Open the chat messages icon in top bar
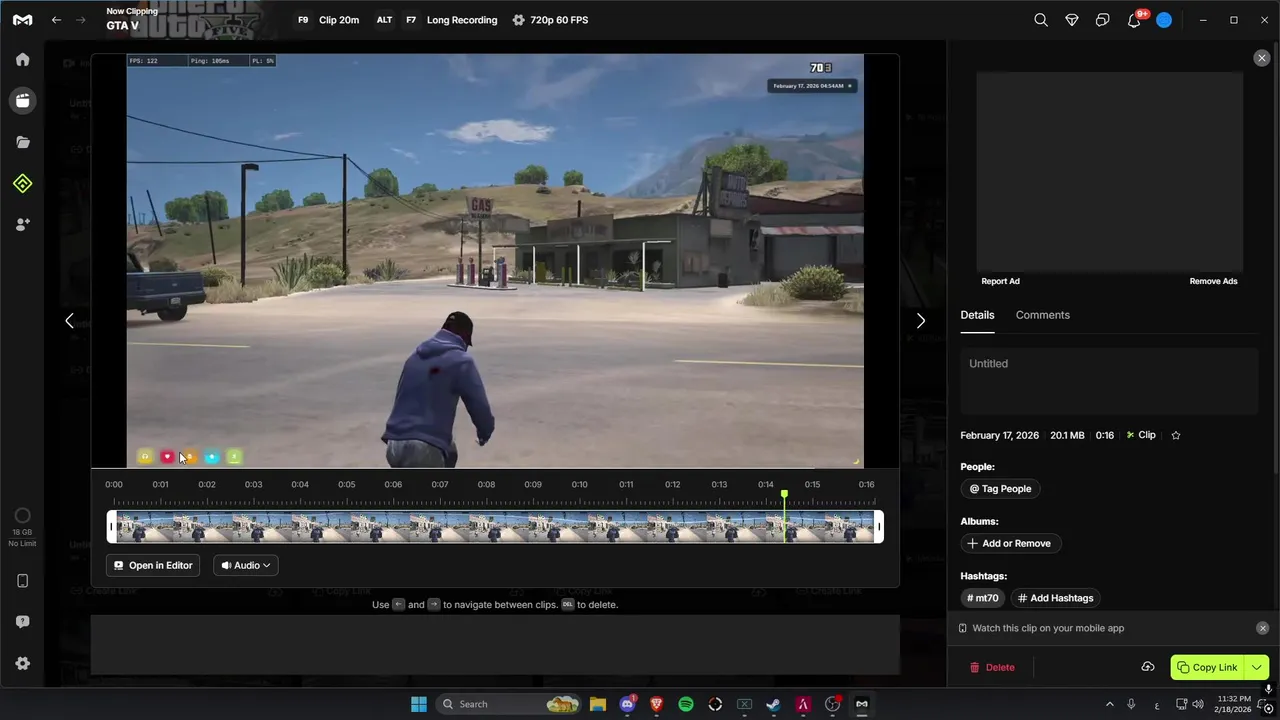 click(1102, 20)
